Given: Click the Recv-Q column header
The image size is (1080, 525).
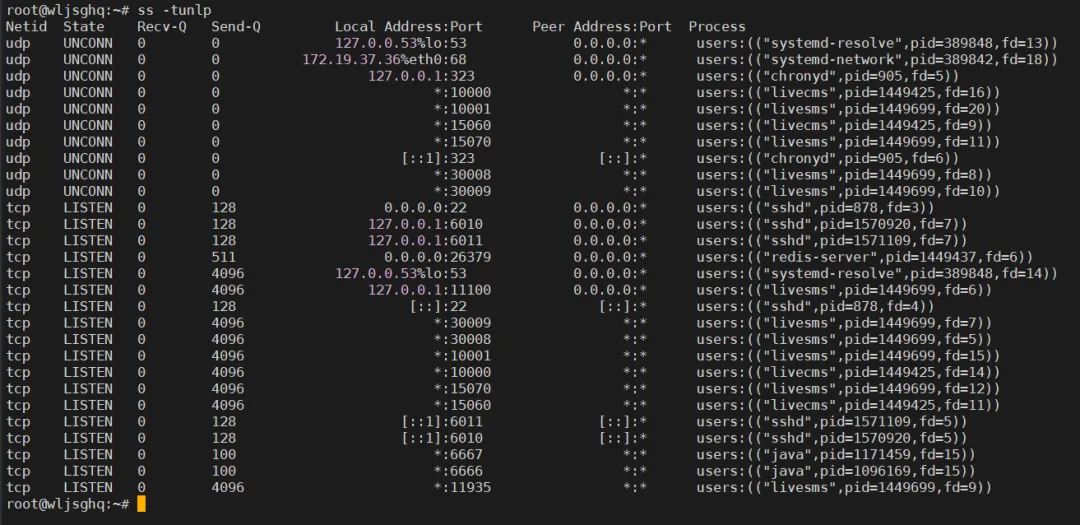Looking at the screenshot, I should (162, 26).
